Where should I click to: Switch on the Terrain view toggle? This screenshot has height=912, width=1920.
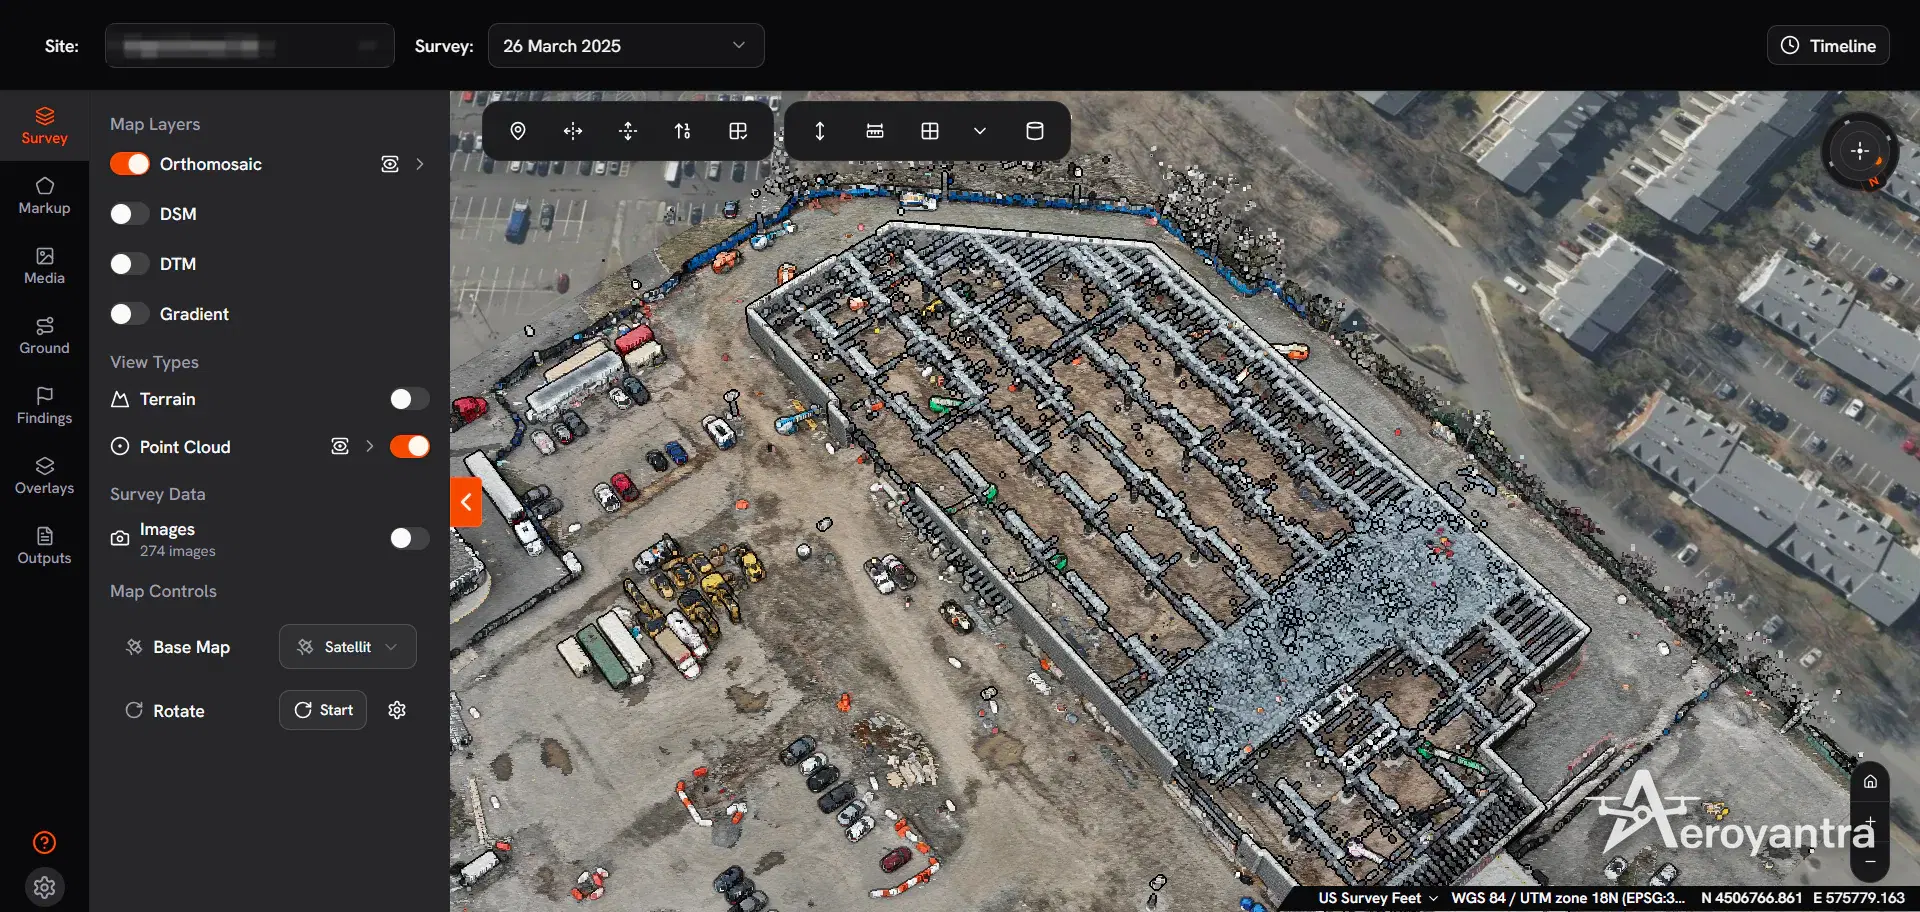(410, 399)
